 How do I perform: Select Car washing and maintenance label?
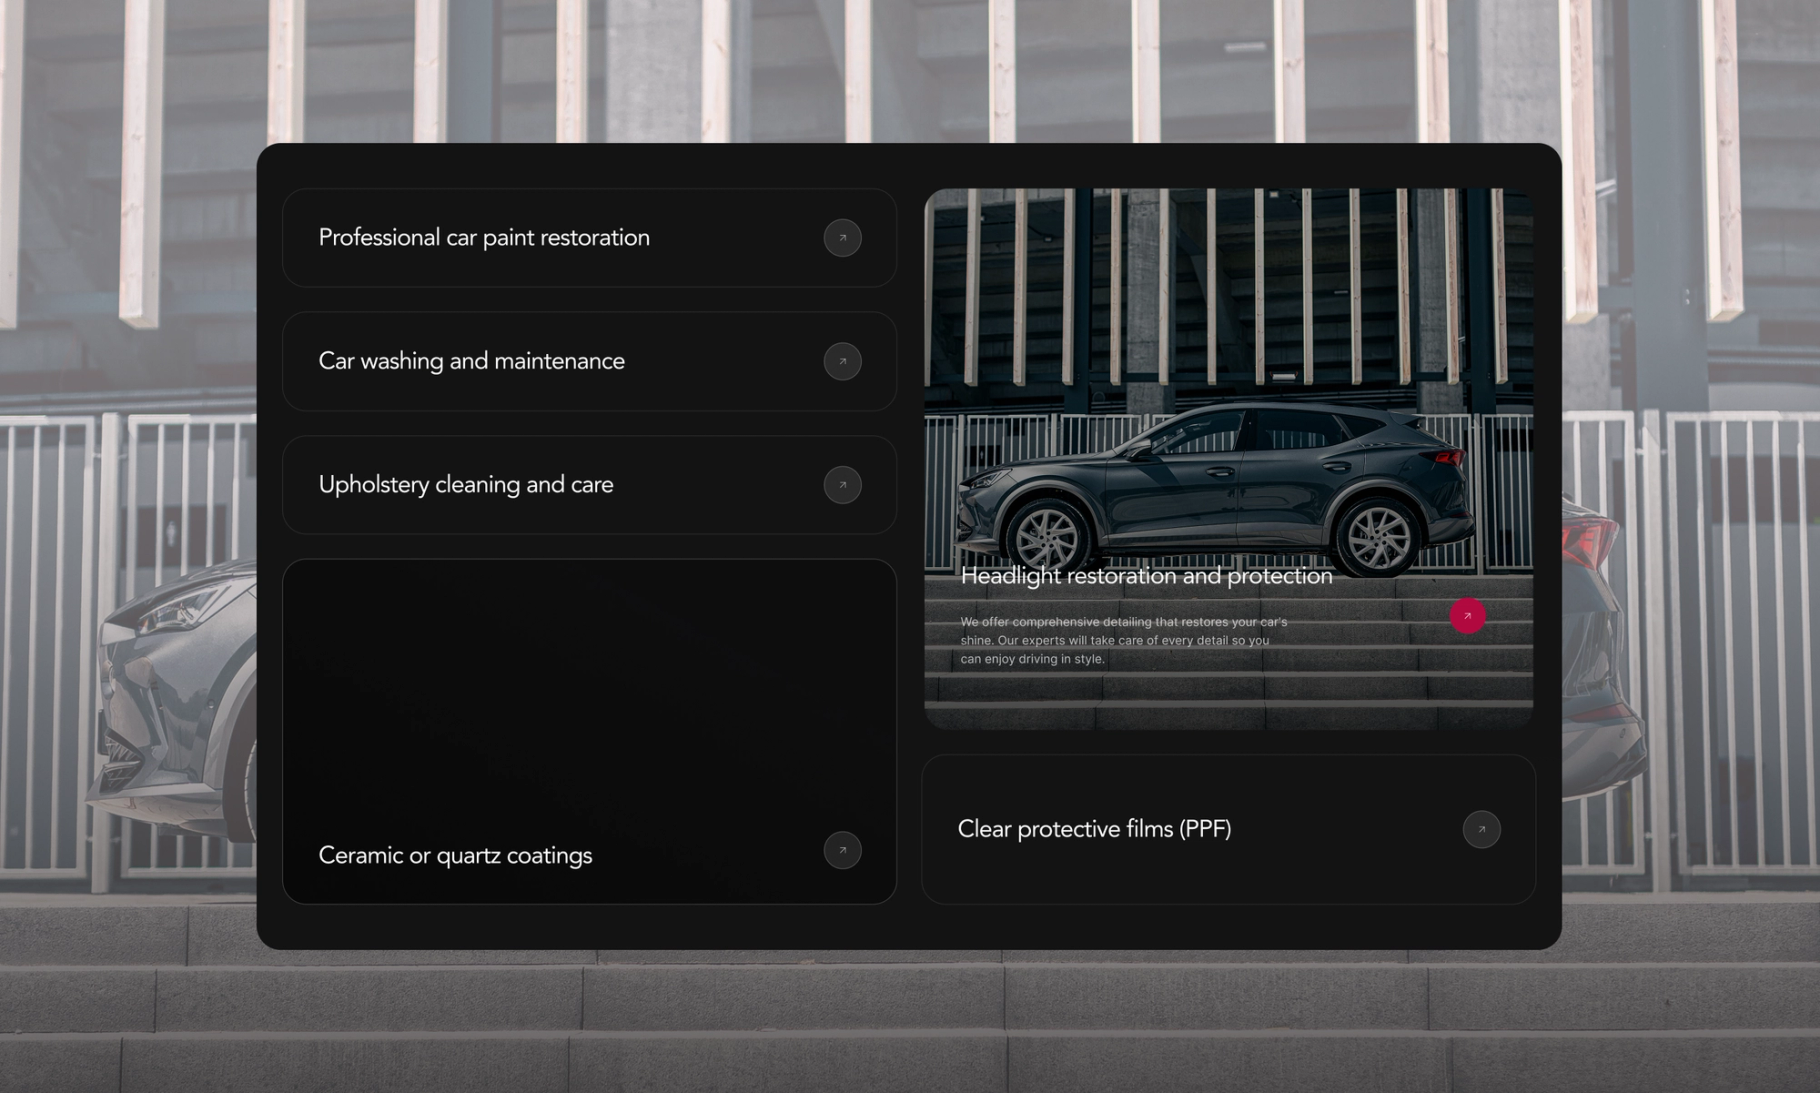[x=471, y=361]
